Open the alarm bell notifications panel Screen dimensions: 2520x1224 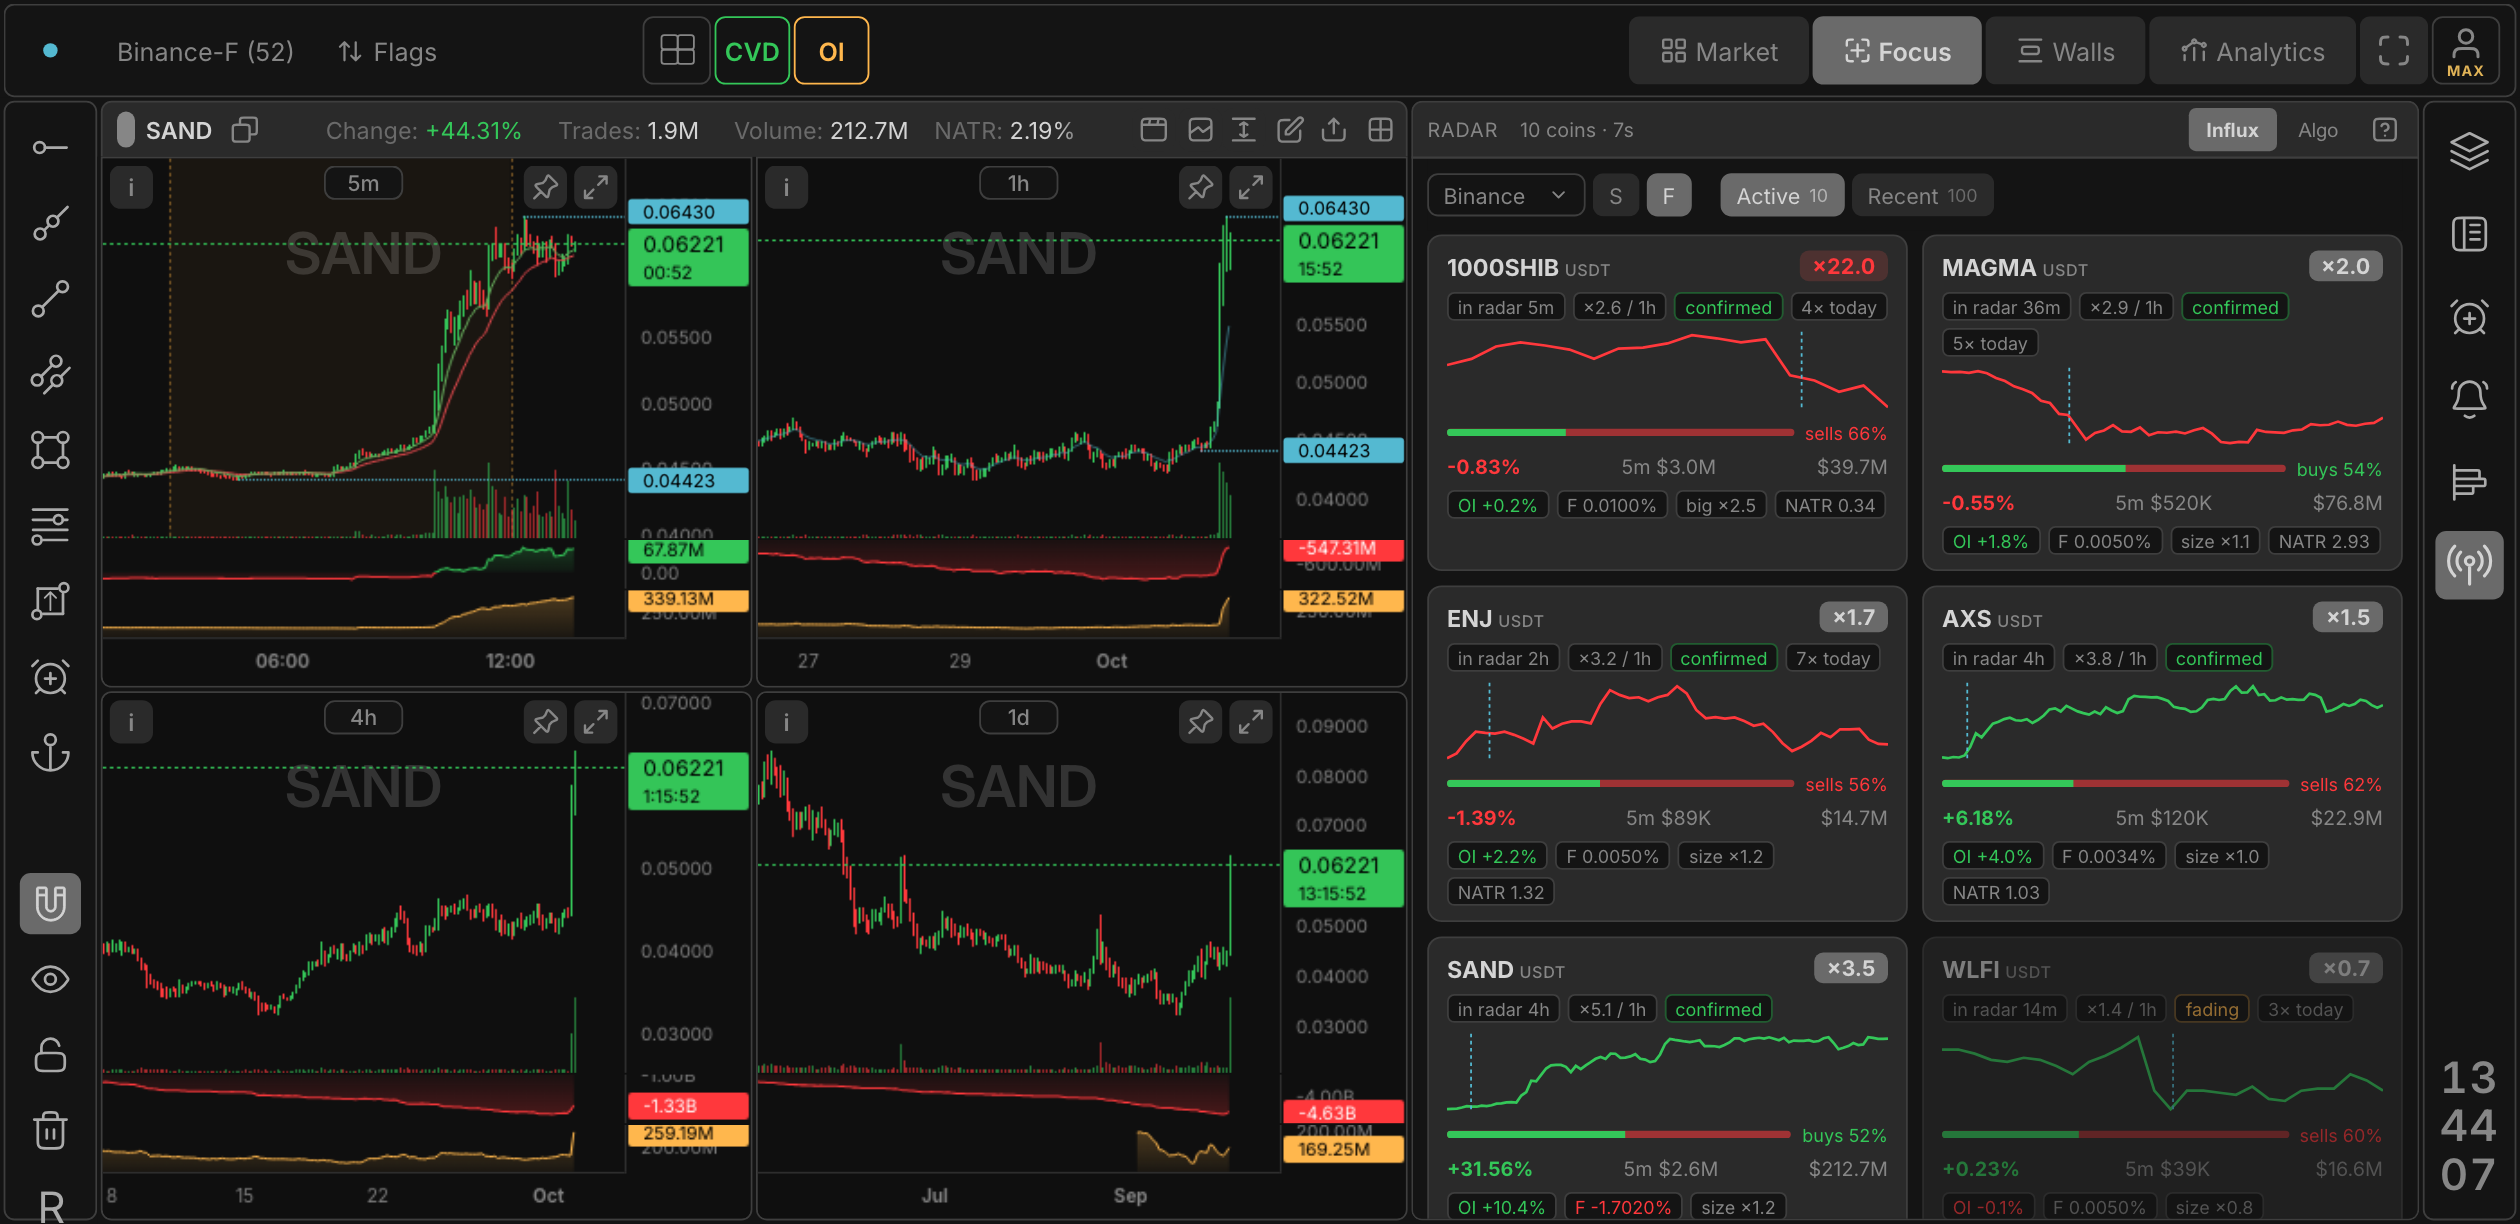click(x=2469, y=399)
